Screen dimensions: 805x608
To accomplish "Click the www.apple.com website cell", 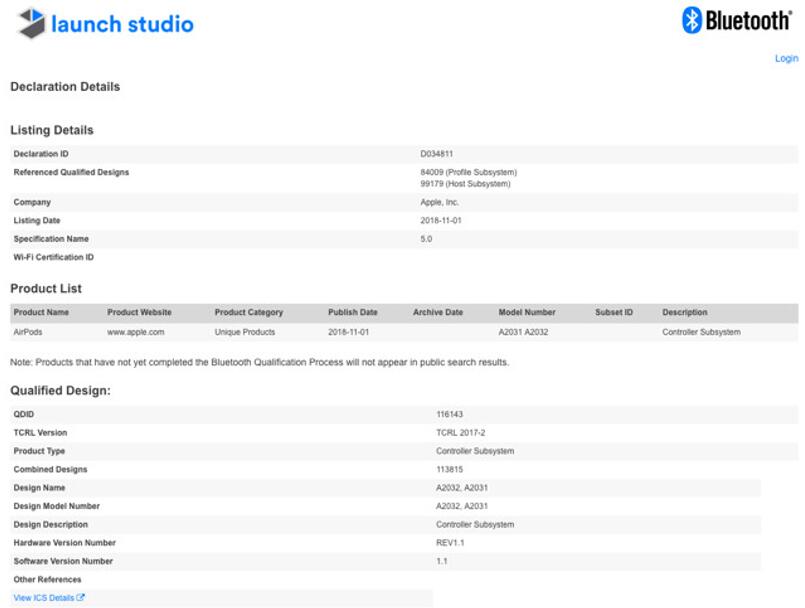I will point(136,332).
